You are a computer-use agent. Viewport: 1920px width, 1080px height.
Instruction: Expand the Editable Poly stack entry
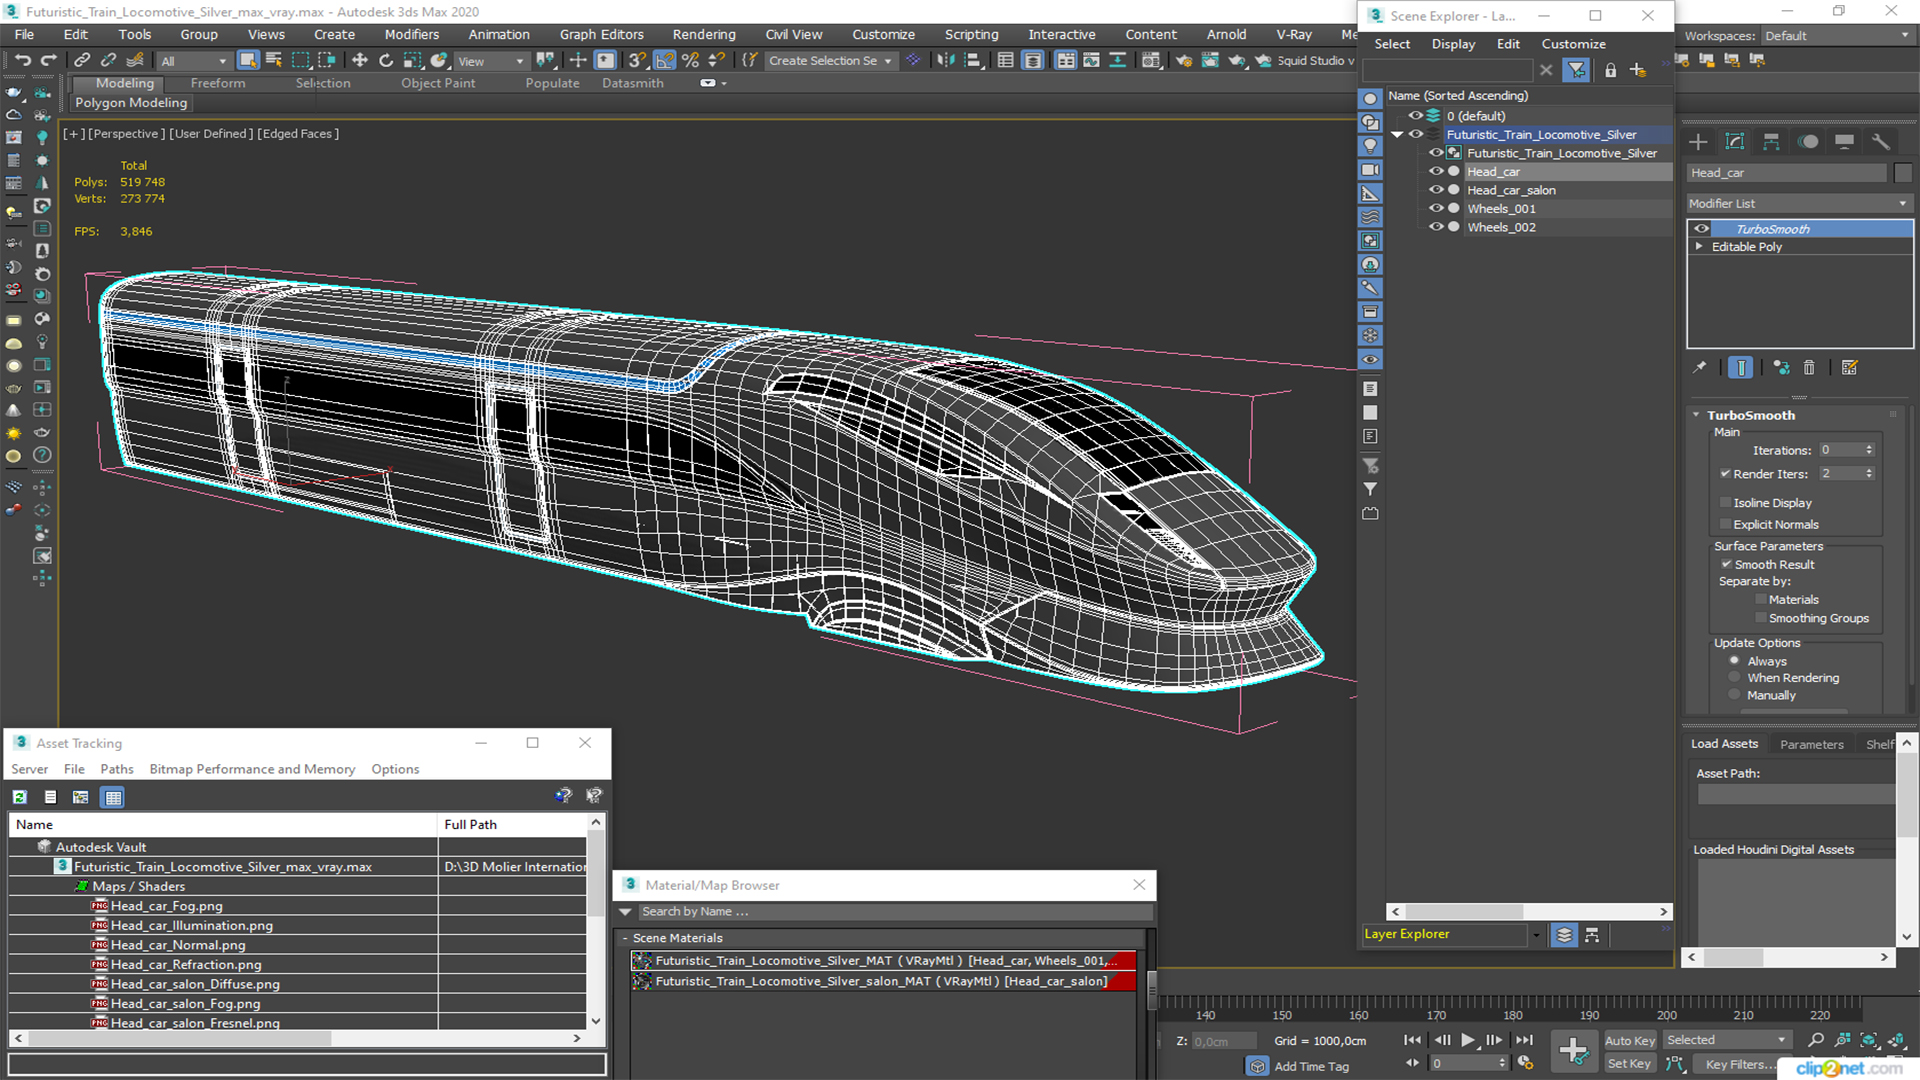click(1699, 246)
